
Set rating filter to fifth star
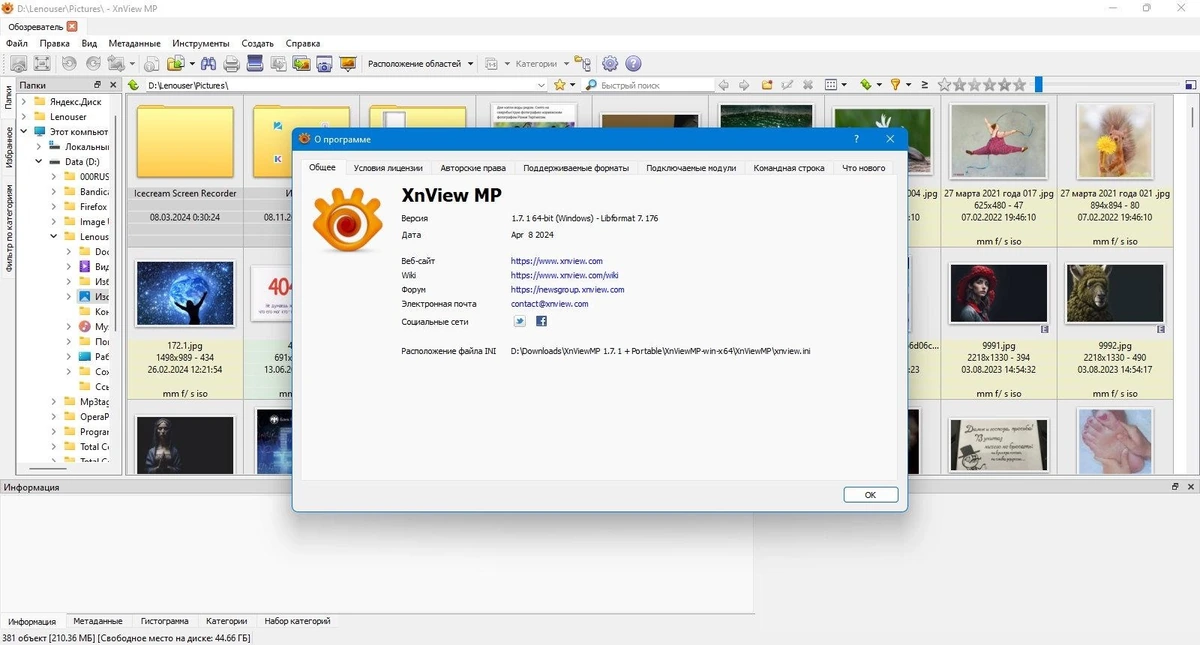point(1019,85)
